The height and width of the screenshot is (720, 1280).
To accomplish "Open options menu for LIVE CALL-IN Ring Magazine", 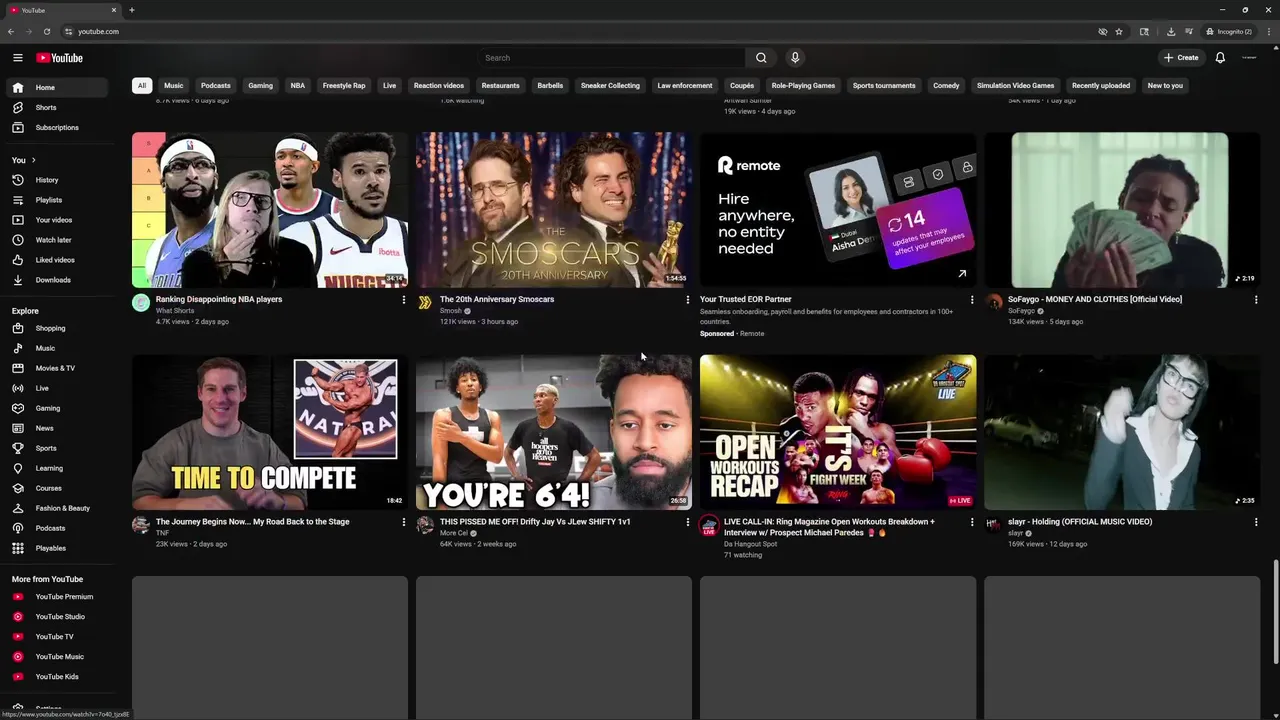I will click(972, 522).
